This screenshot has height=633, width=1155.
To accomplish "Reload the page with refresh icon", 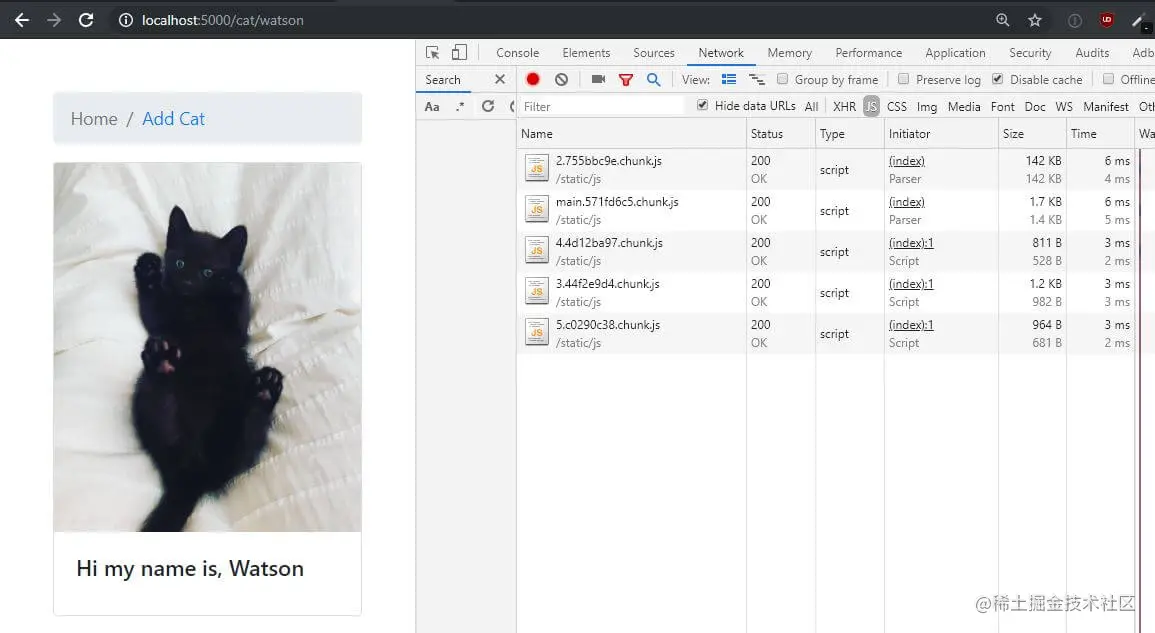I will (x=86, y=20).
